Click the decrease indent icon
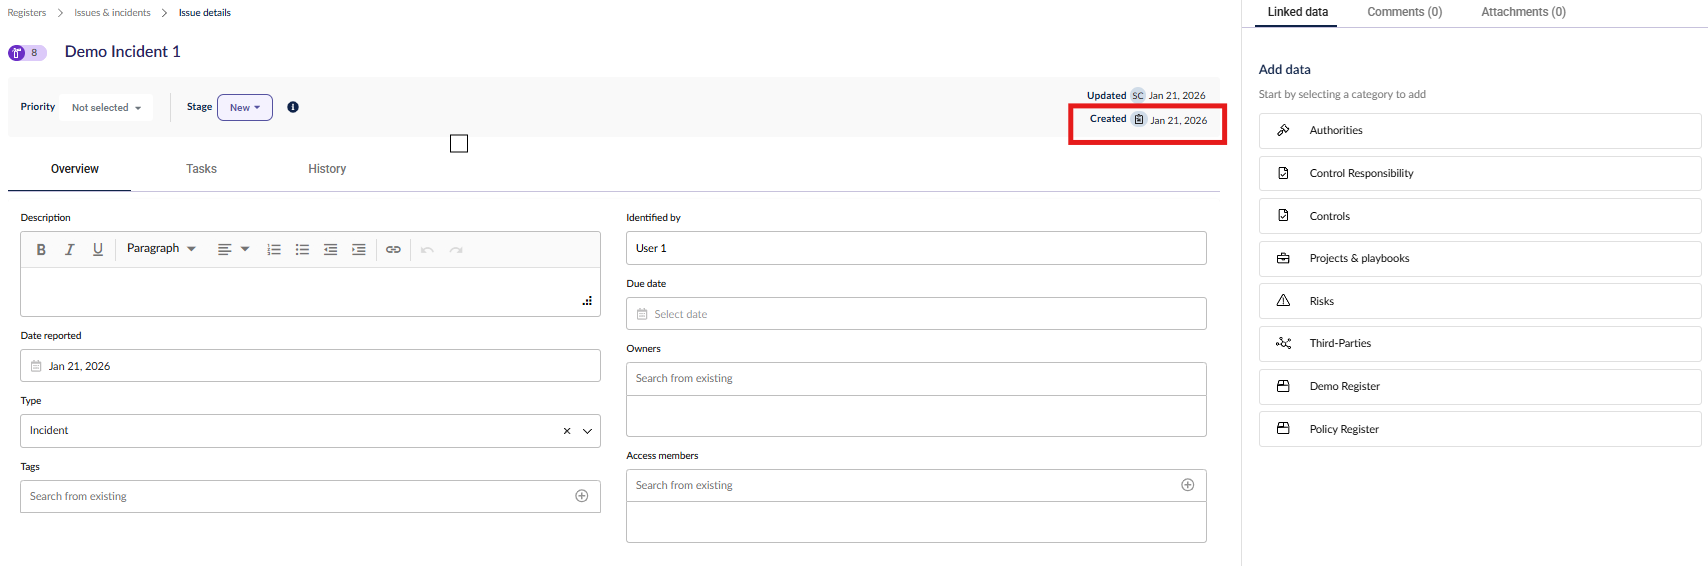The height and width of the screenshot is (566, 1708). coord(330,250)
